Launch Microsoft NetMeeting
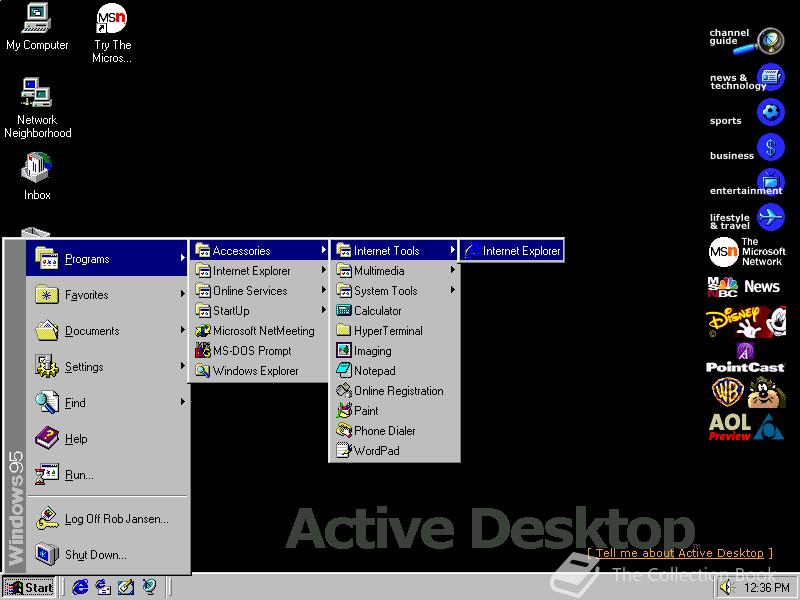 pos(260,331)
